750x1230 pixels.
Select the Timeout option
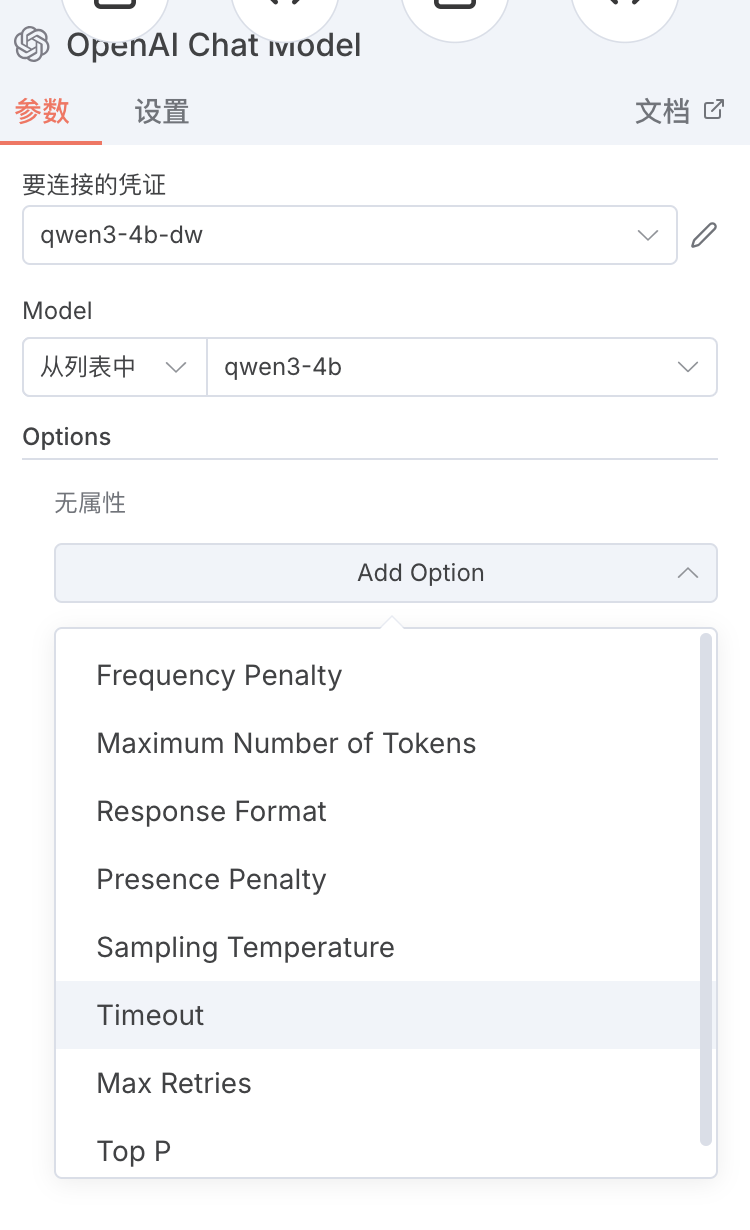[x=150, y=1016]
